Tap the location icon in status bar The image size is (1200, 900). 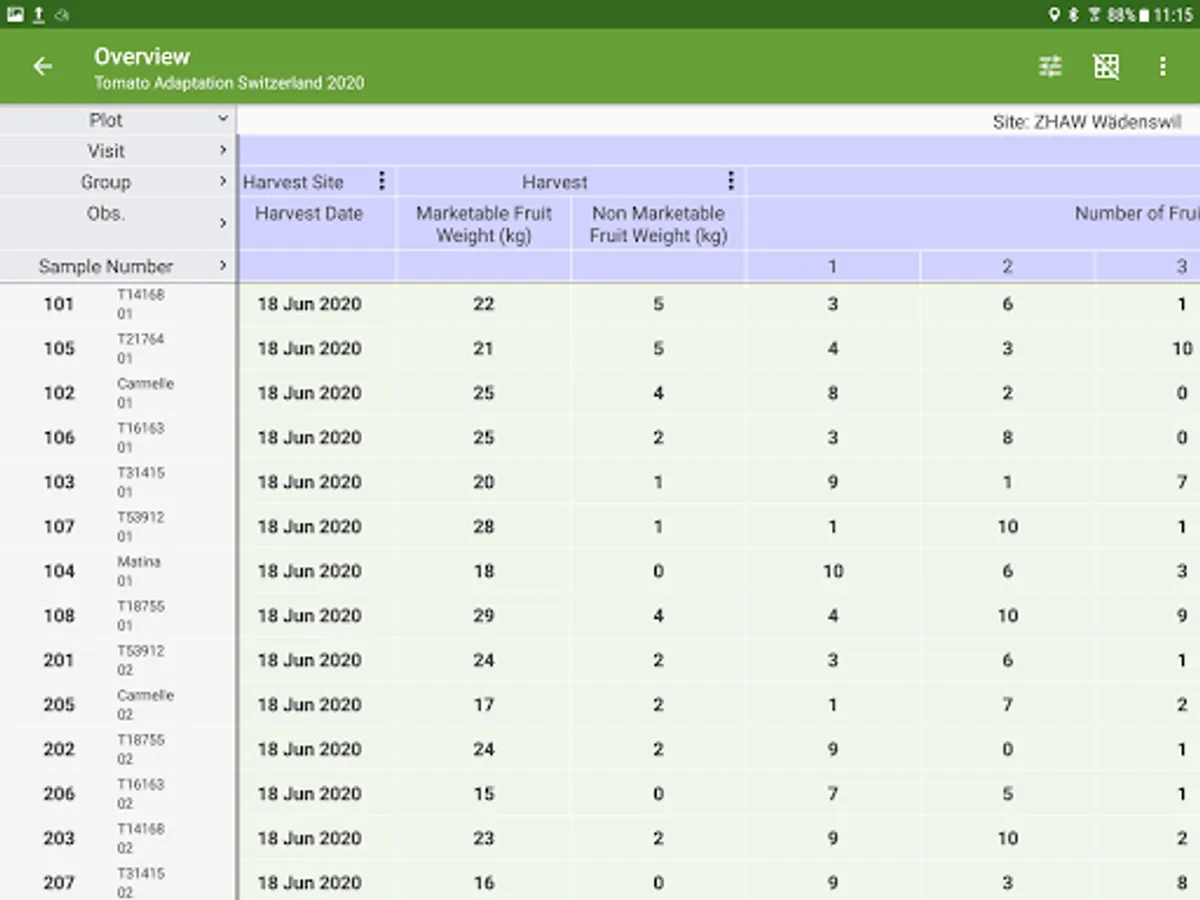(x=1054, y=14)
